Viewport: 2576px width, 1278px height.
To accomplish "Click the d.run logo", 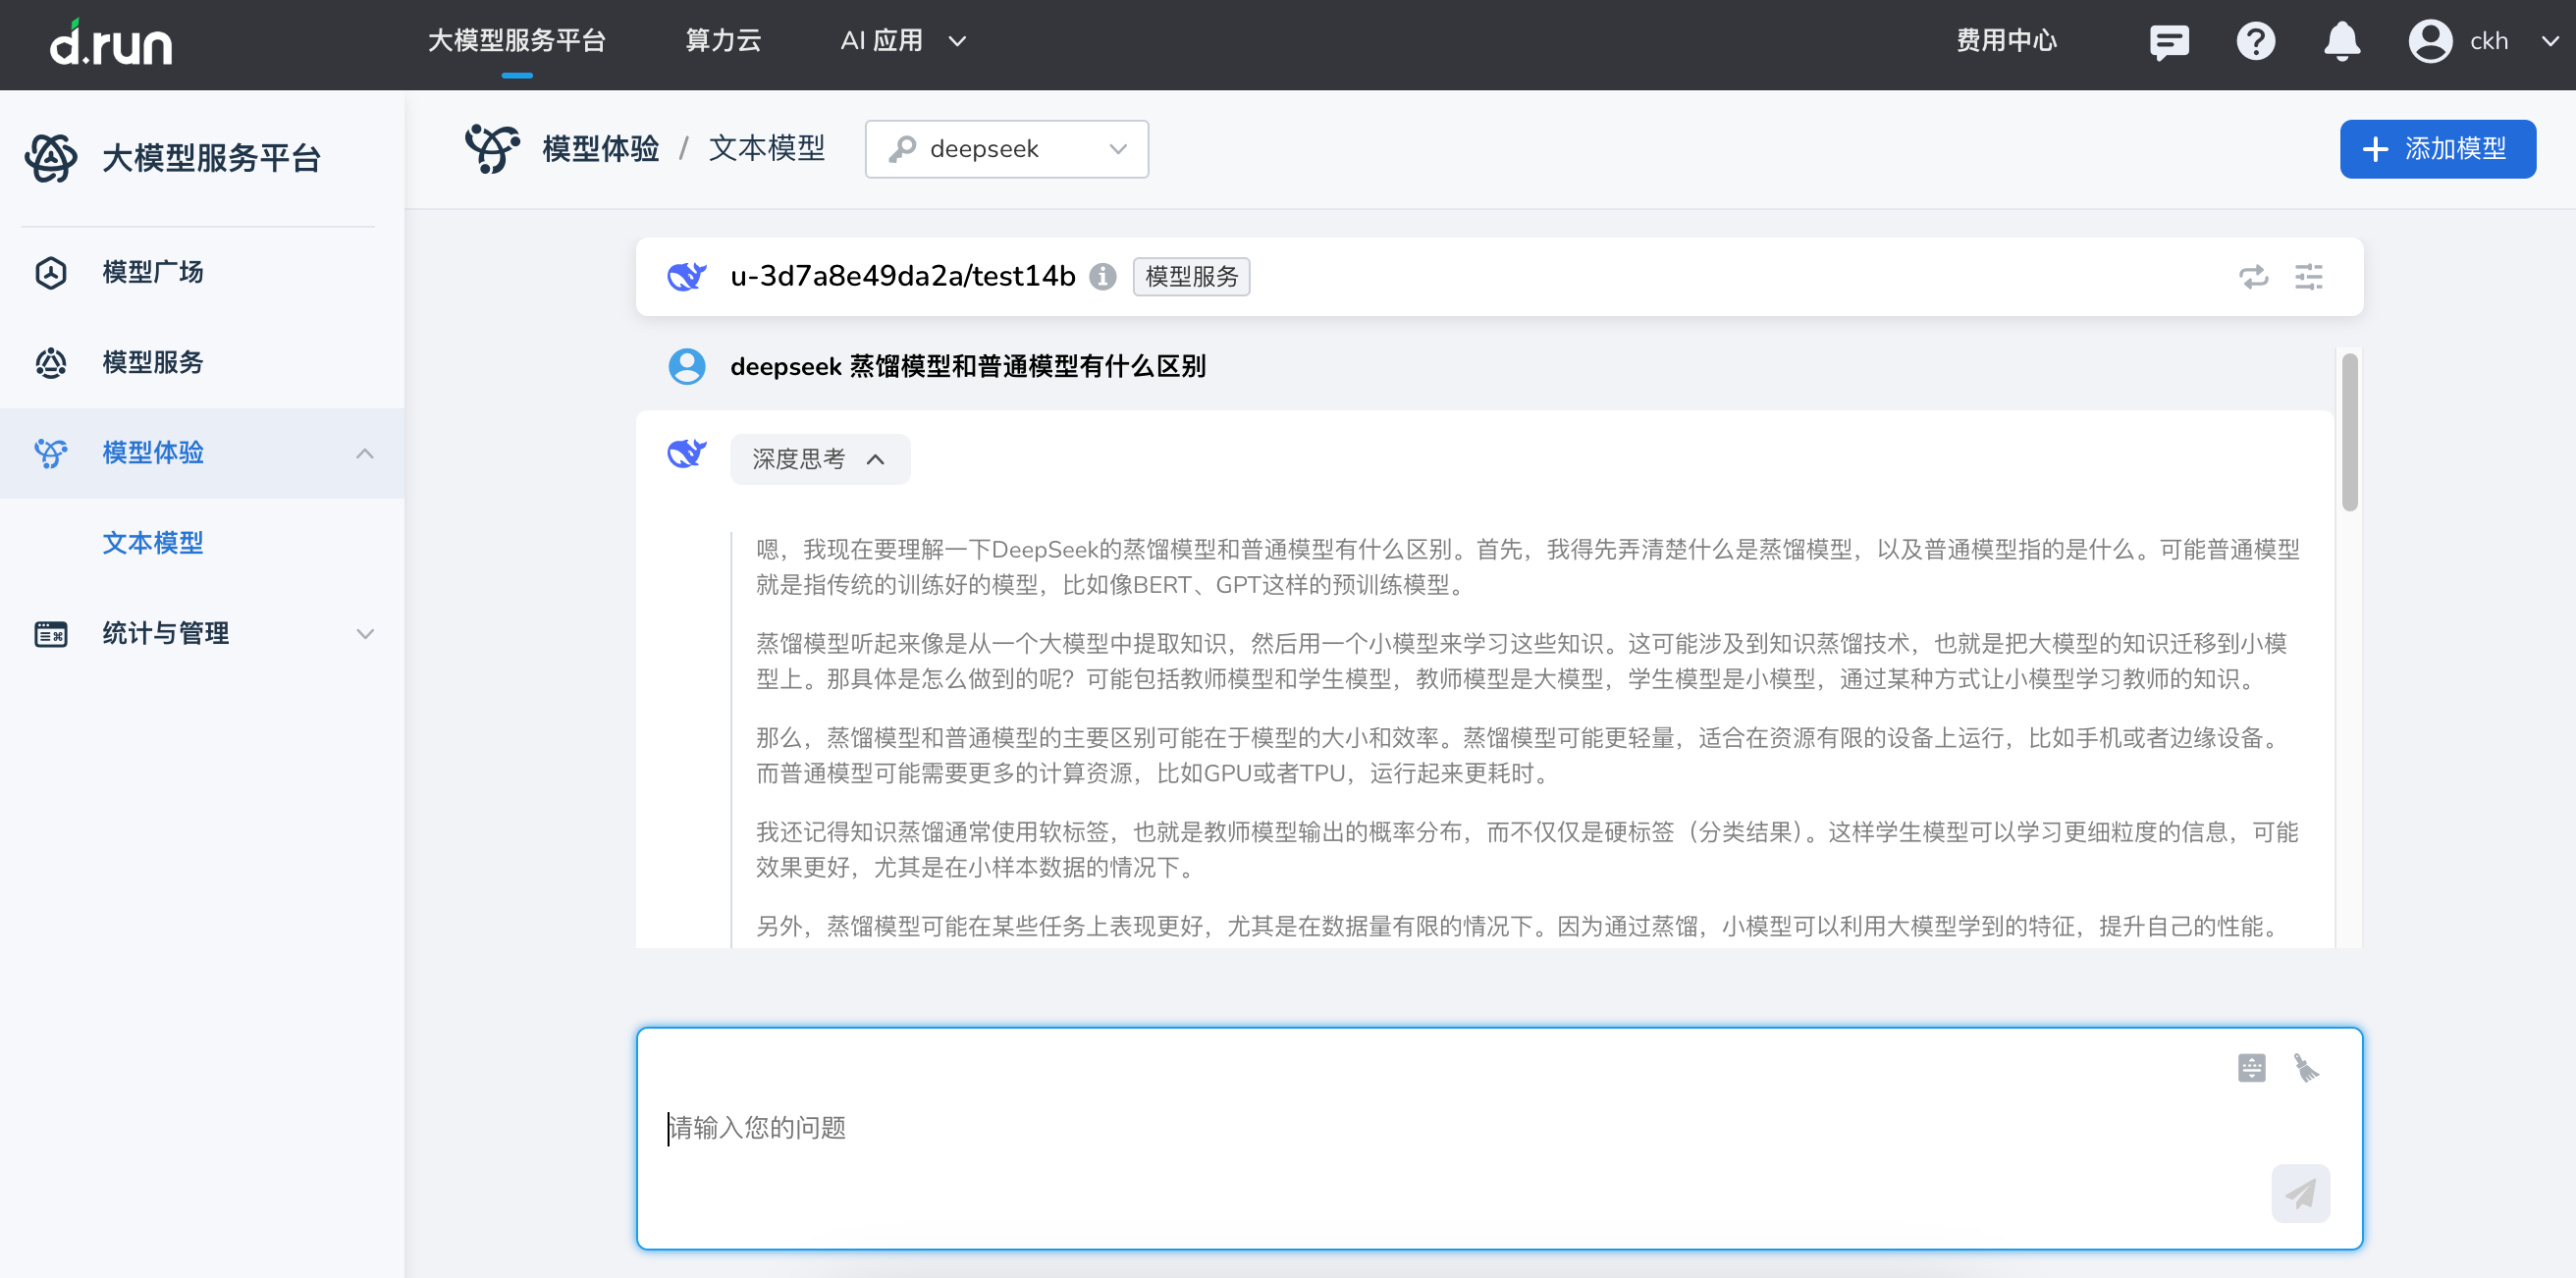I will click(x=113, y=44).
